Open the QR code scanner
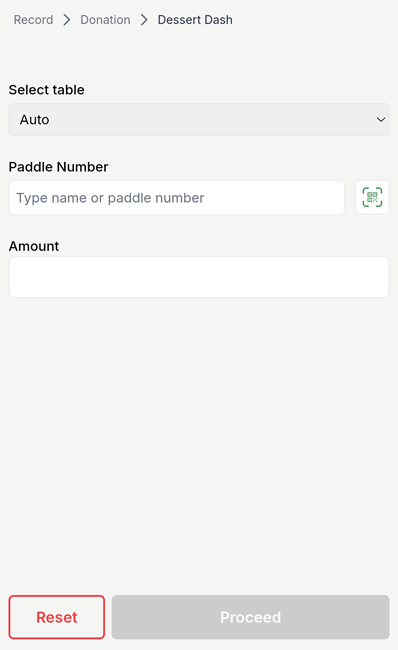 (372, 197)
